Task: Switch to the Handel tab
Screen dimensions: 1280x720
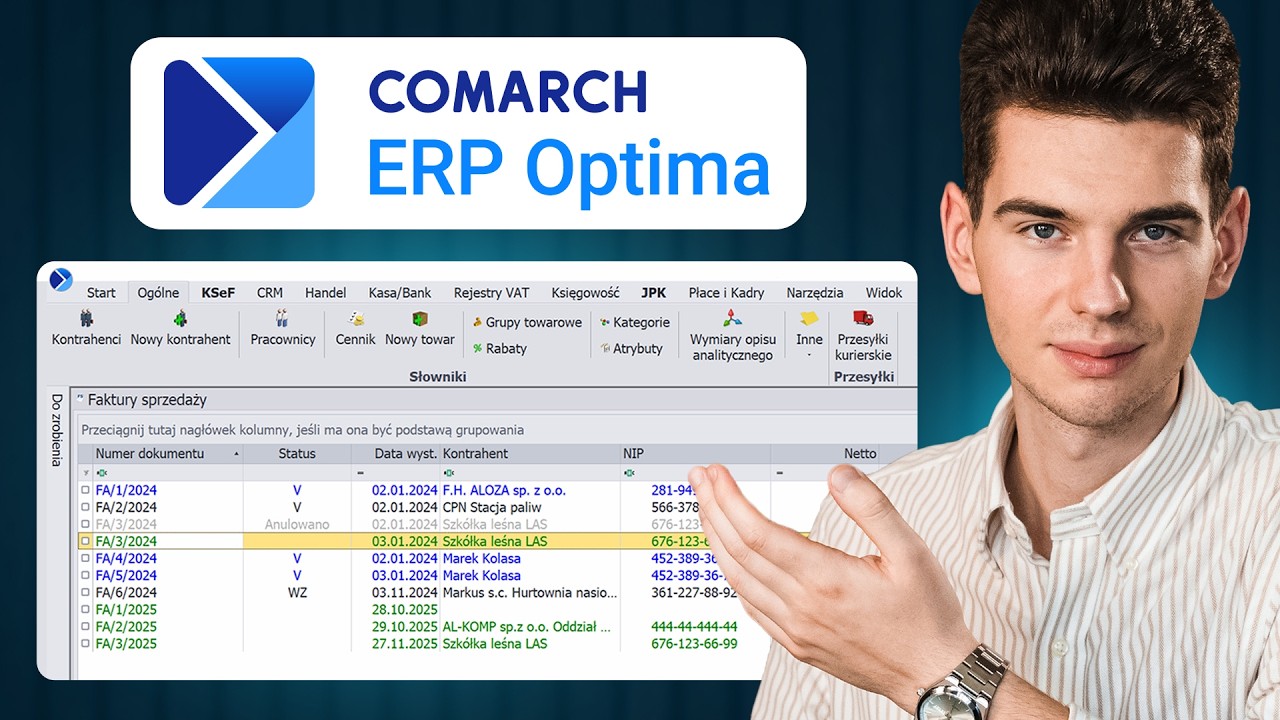Action: click(x=326, y=293)
